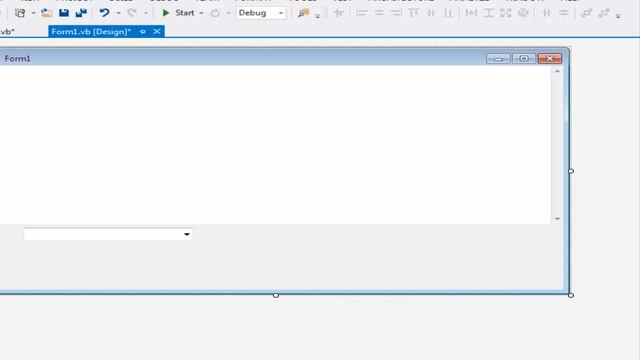Click the greyed Restart/refresh icon
Screen dimensions: 640x360
tap(215, 13)
